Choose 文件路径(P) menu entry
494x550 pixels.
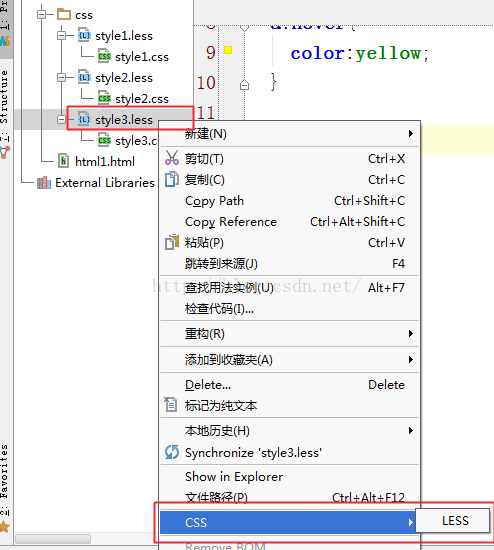click(289, 497)
